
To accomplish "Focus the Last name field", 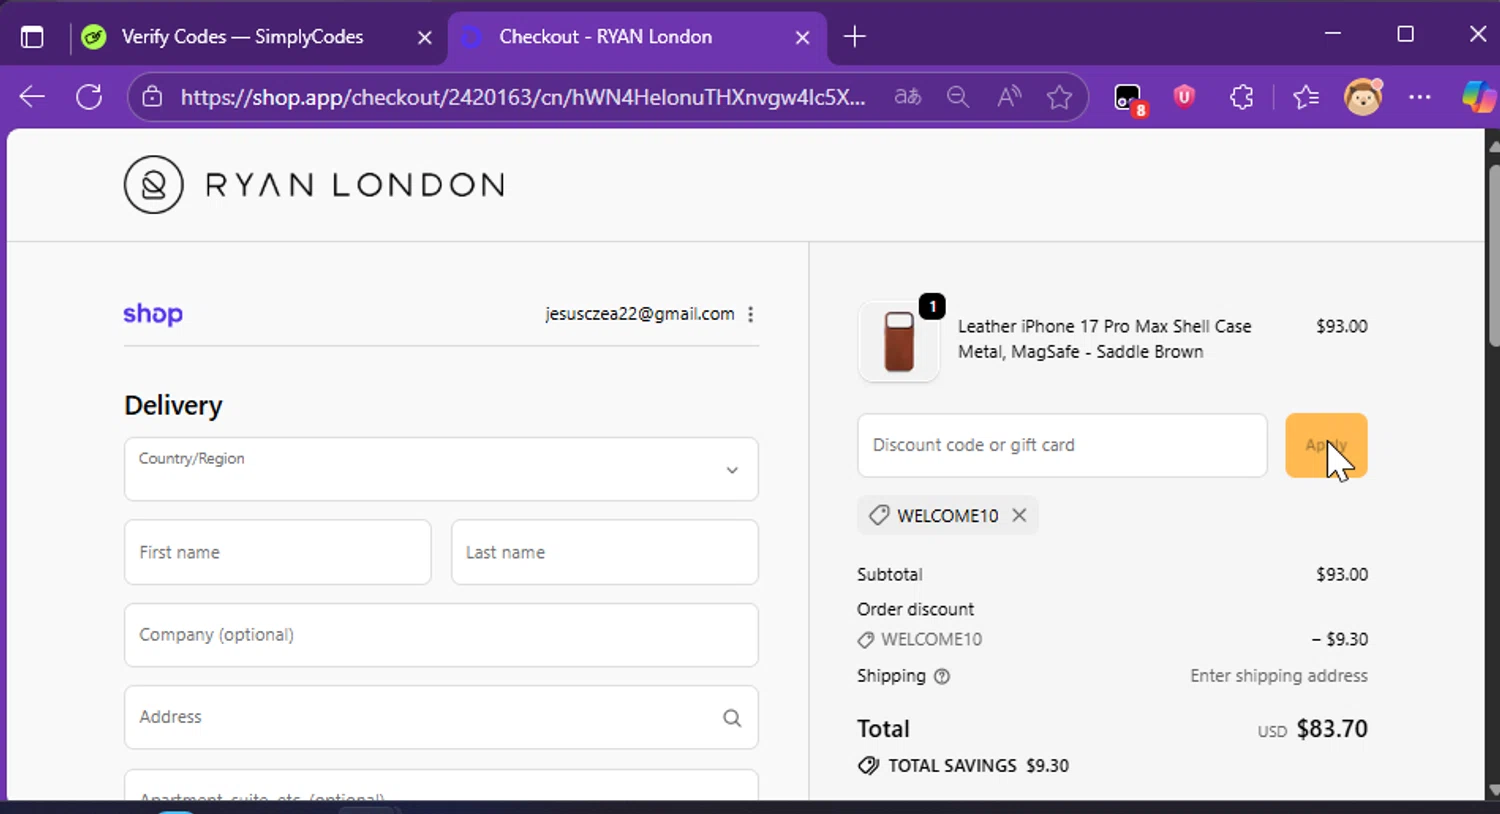I will [605, 552].
